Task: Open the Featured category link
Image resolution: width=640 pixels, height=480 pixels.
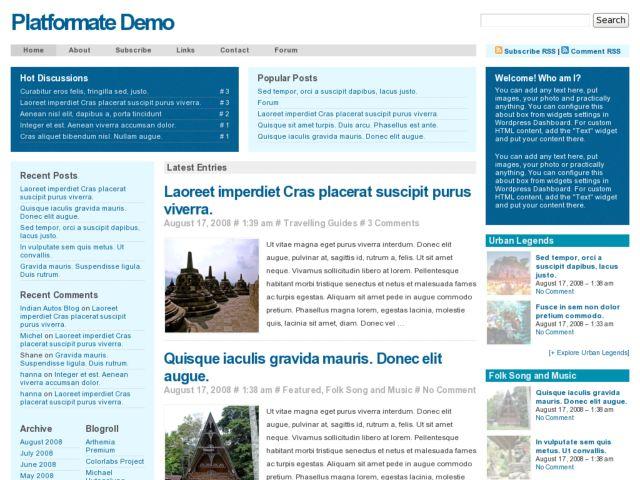Action: [x=301, y=390]
